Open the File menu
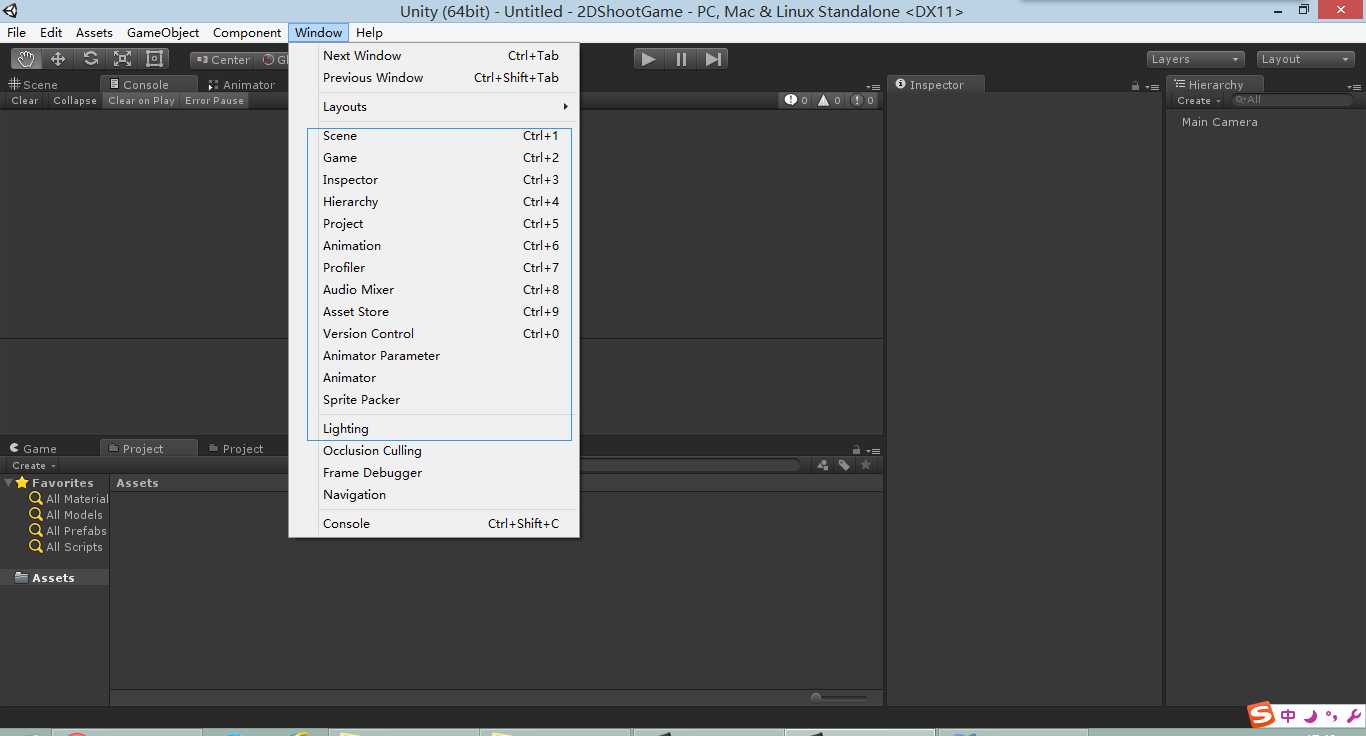 click(17, 32)
